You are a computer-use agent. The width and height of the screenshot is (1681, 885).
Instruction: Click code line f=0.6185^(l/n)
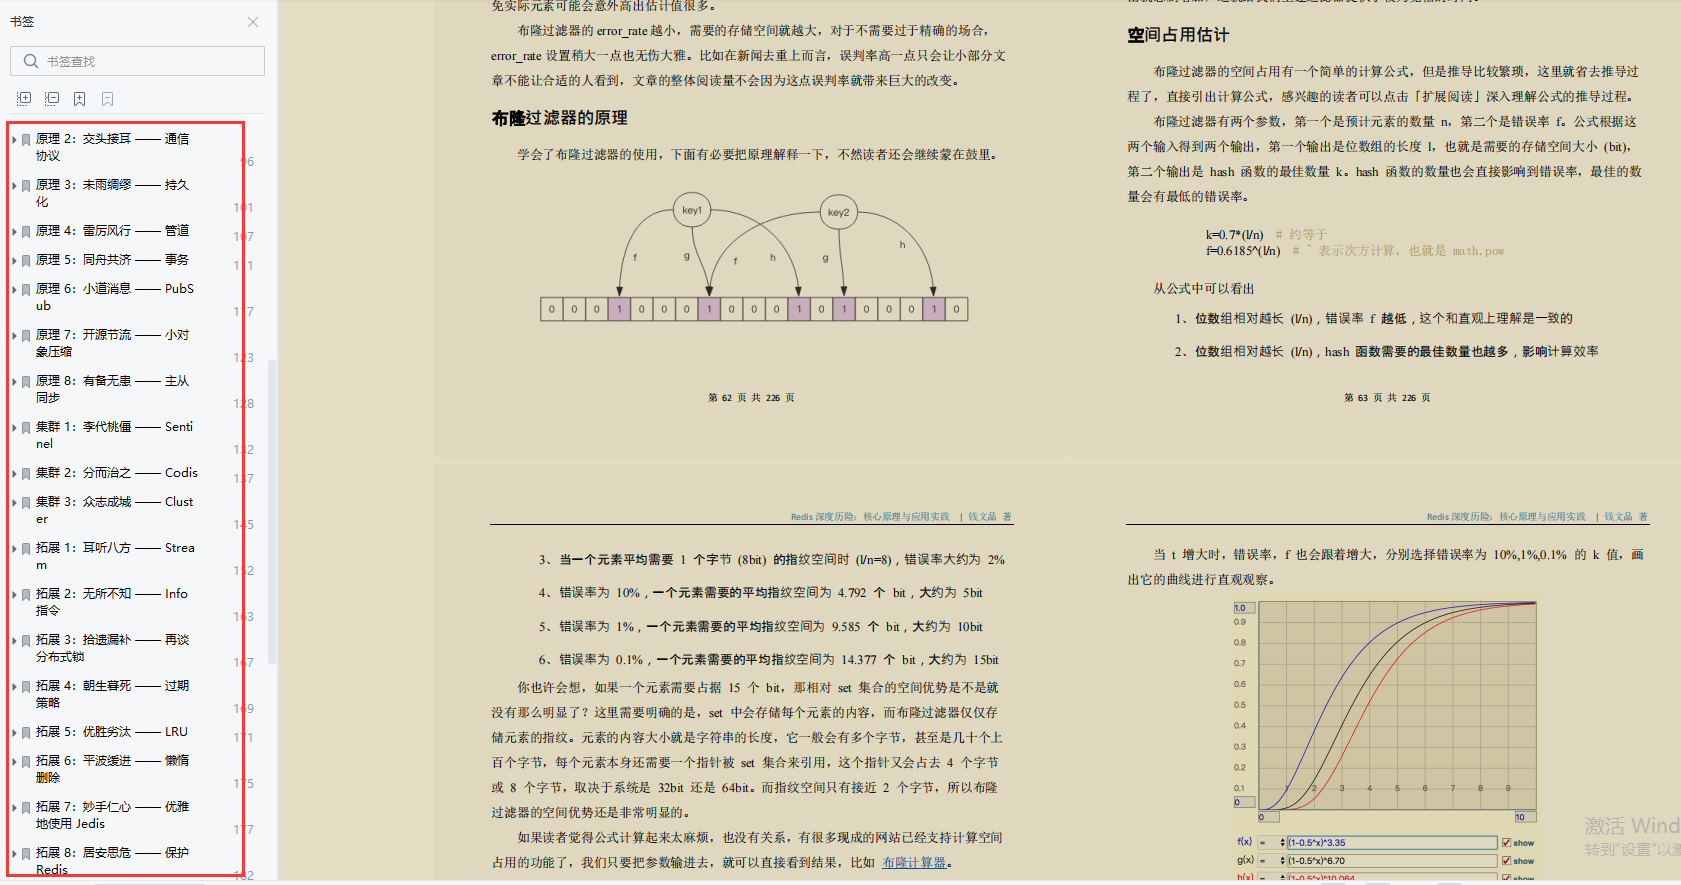click(1243, 251)
